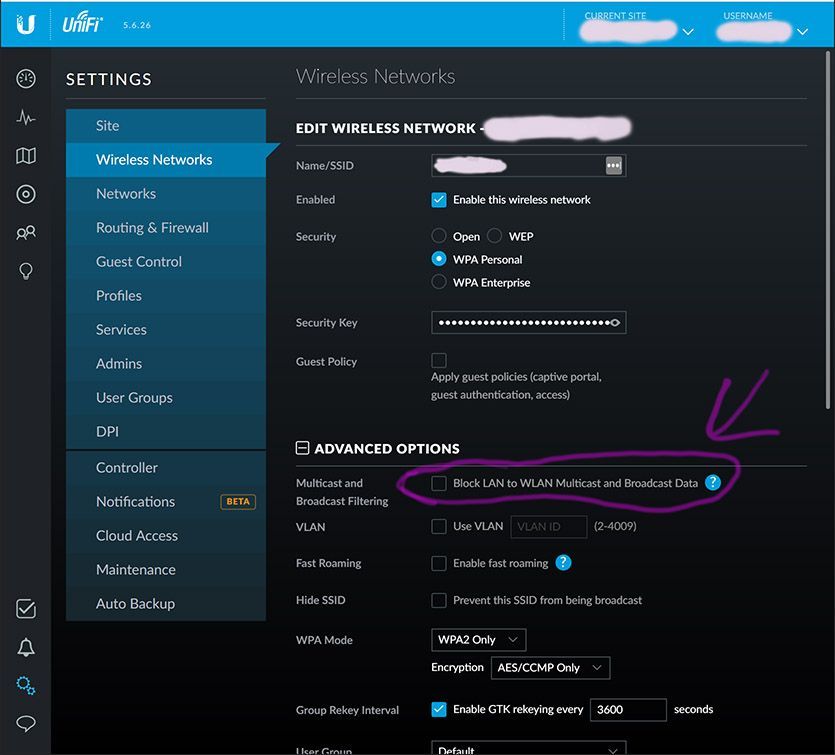Select the WPA Enterprise security option
The height and width of the screenshot is (755, 835).
point(439,282)
